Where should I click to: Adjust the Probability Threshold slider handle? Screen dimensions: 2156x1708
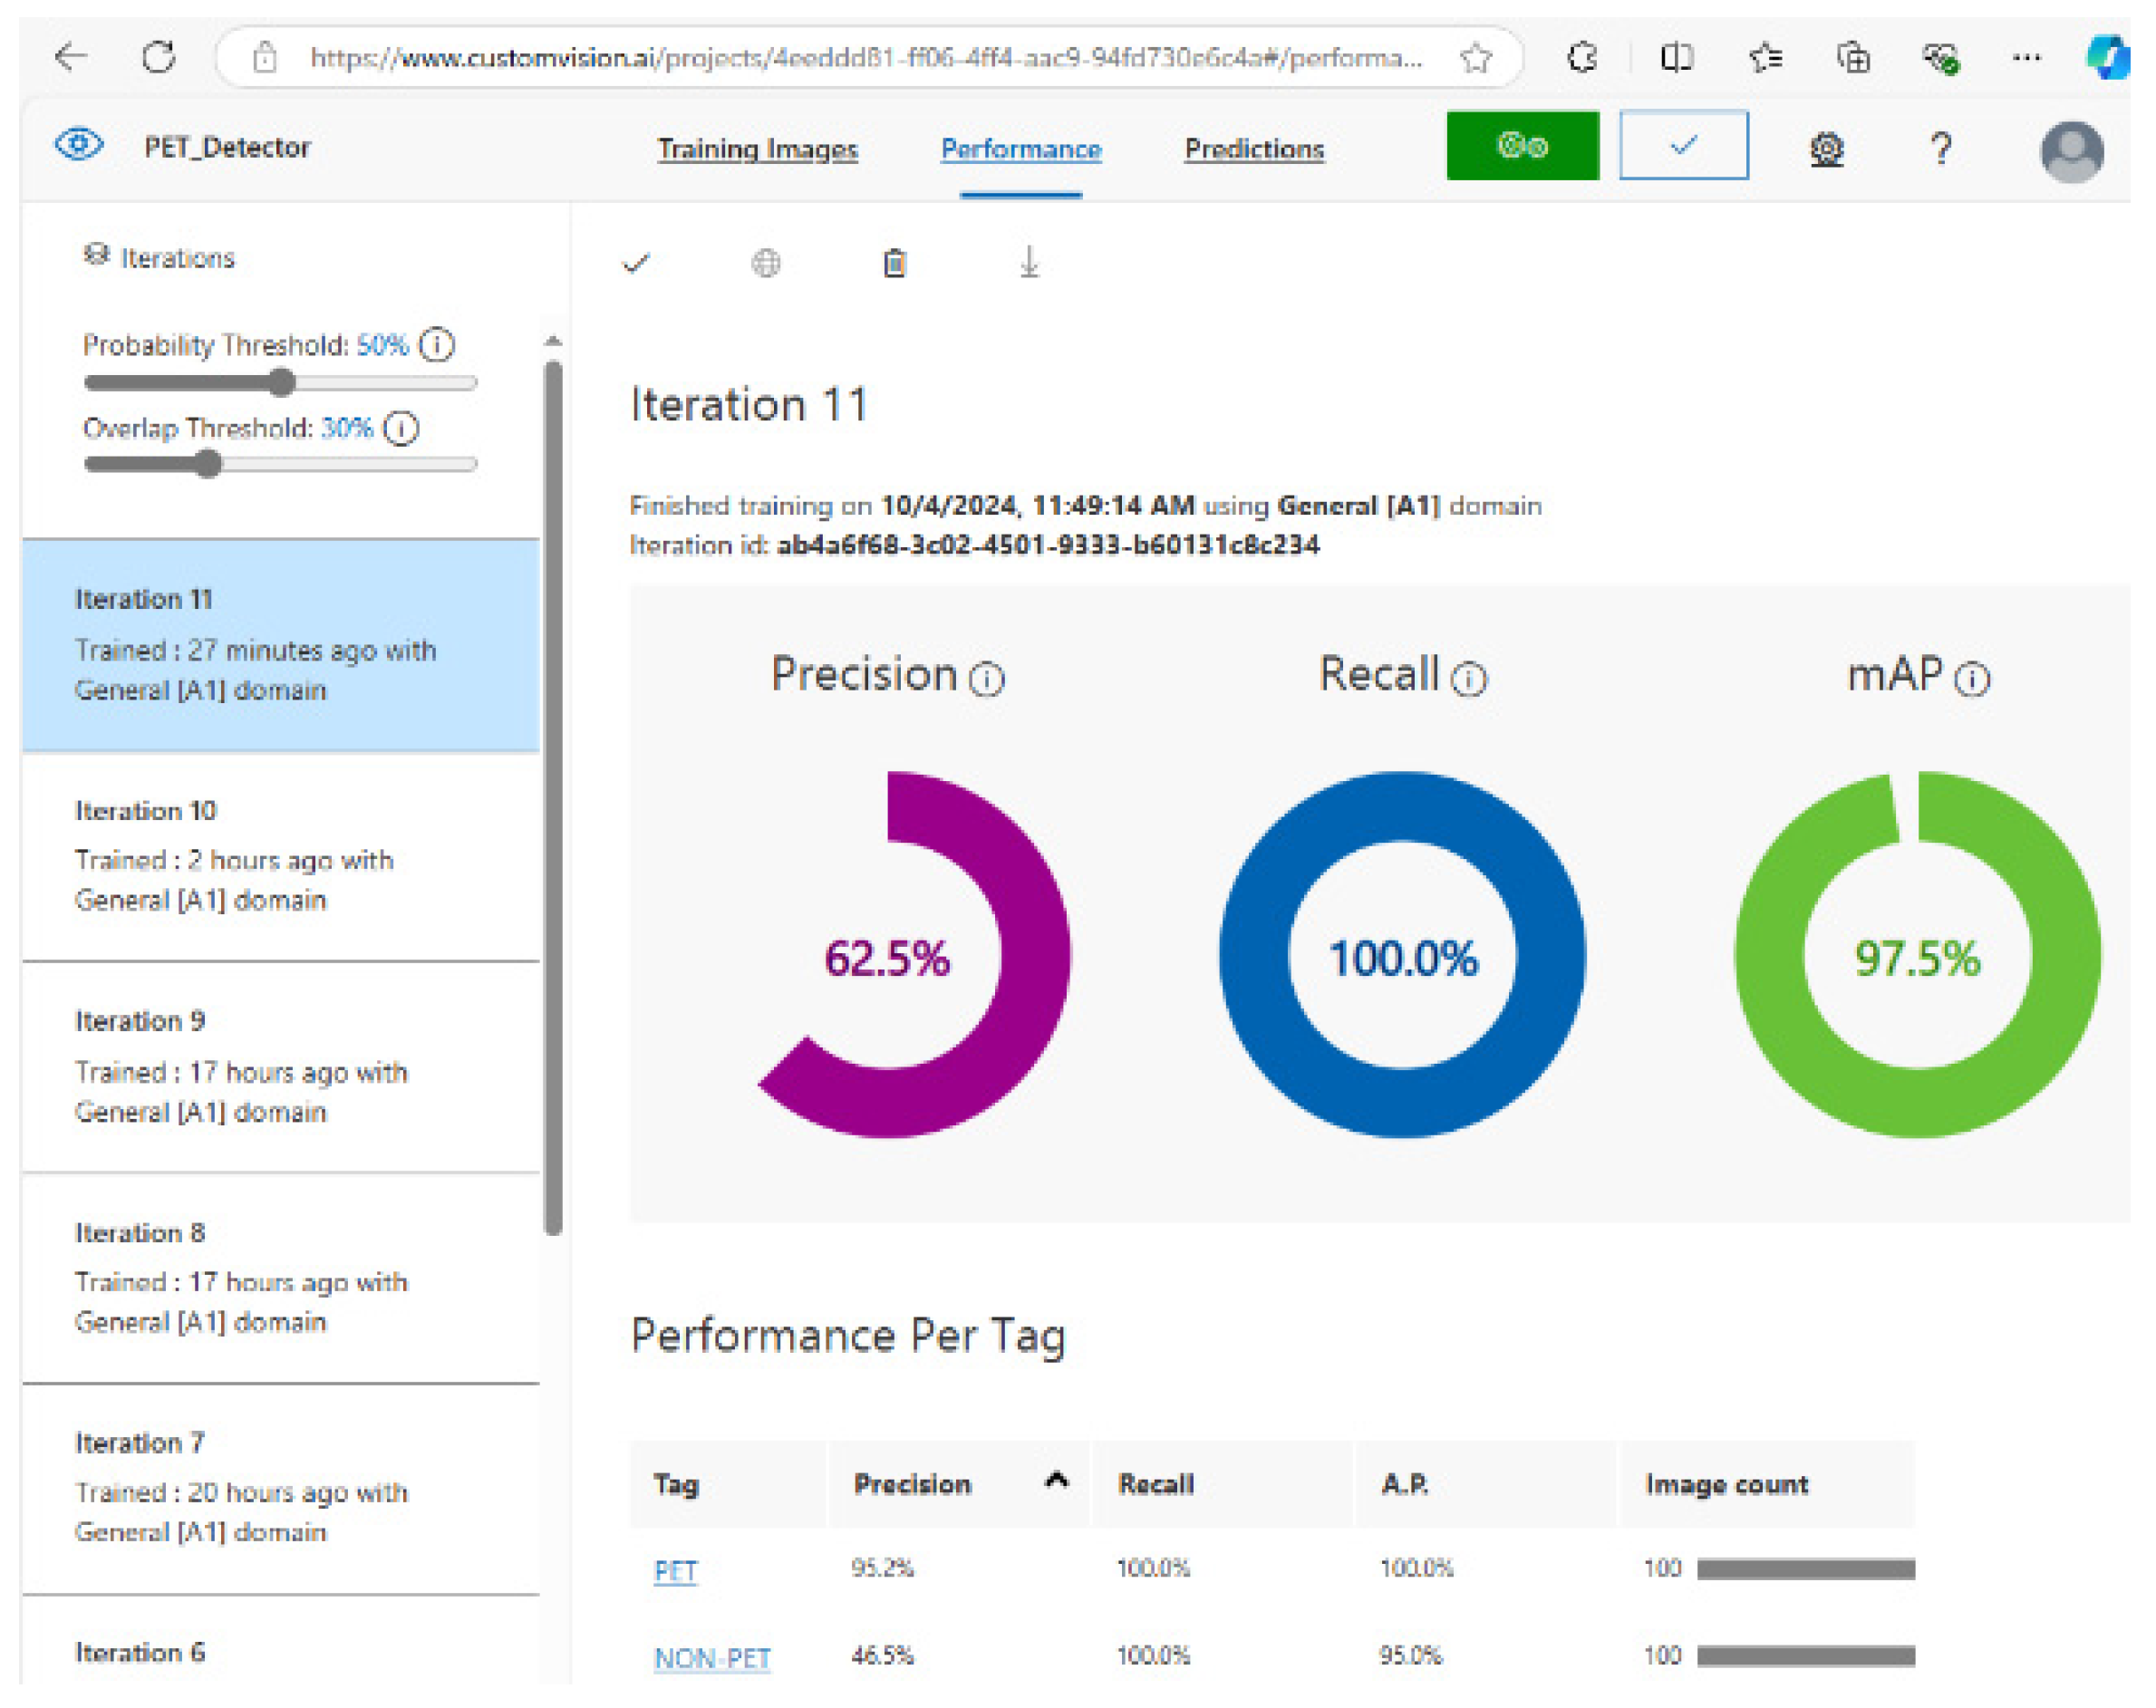tap(283, 382)
